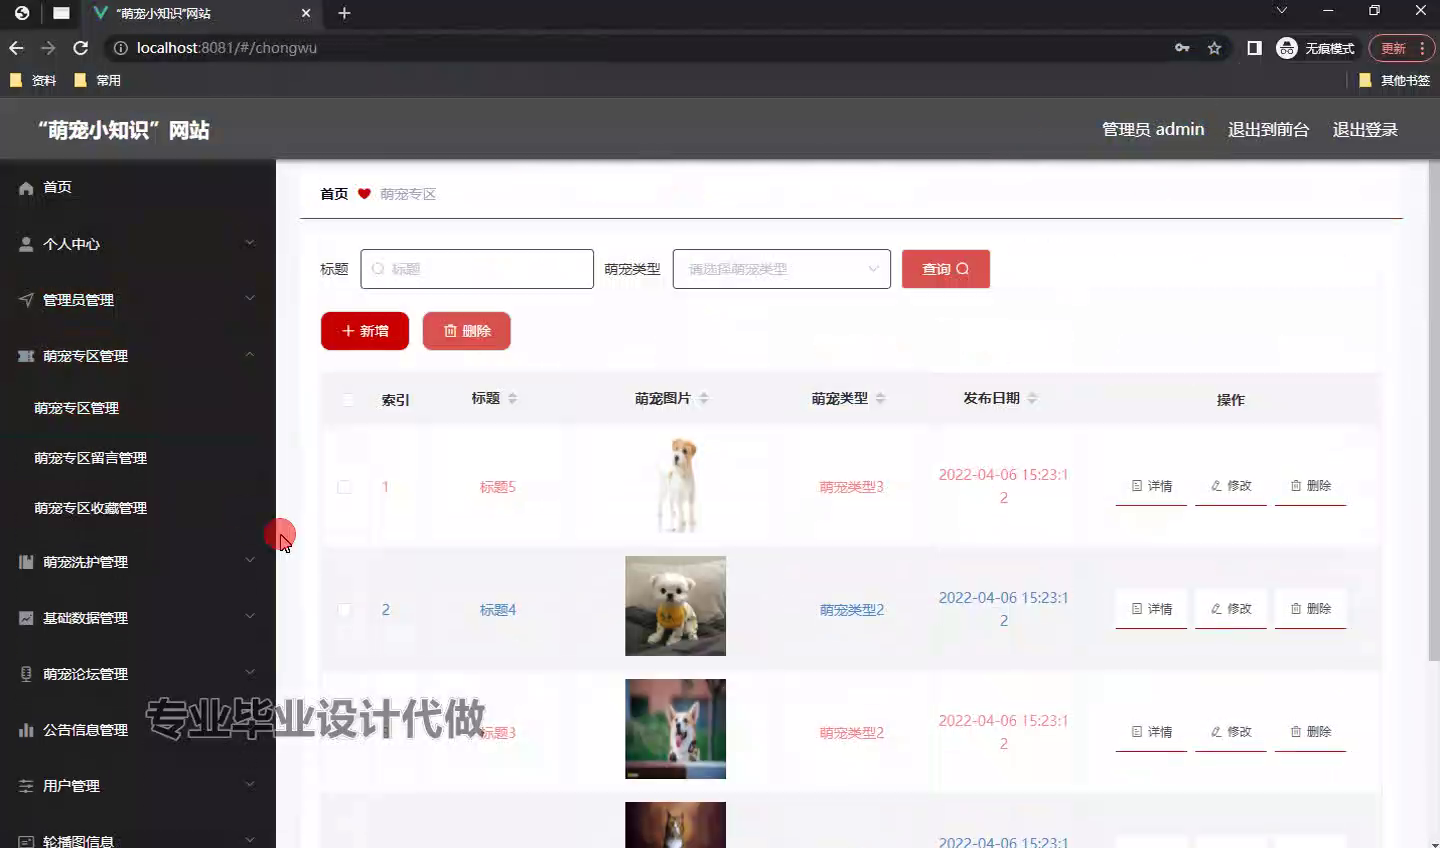
Task: Click the 更新 browser update button
Action: point(1401,48)
